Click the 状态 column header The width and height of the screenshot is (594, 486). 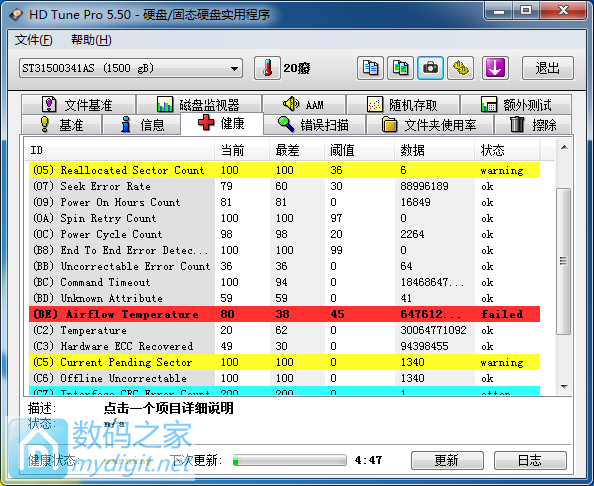coord(507,150)
